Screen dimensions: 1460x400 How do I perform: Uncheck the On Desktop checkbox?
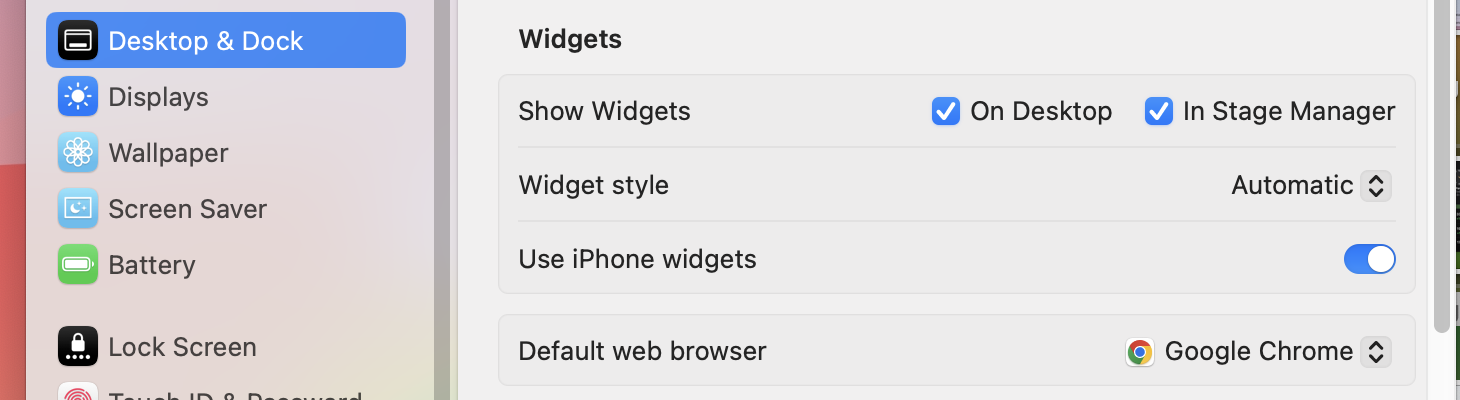click(946, 111)
